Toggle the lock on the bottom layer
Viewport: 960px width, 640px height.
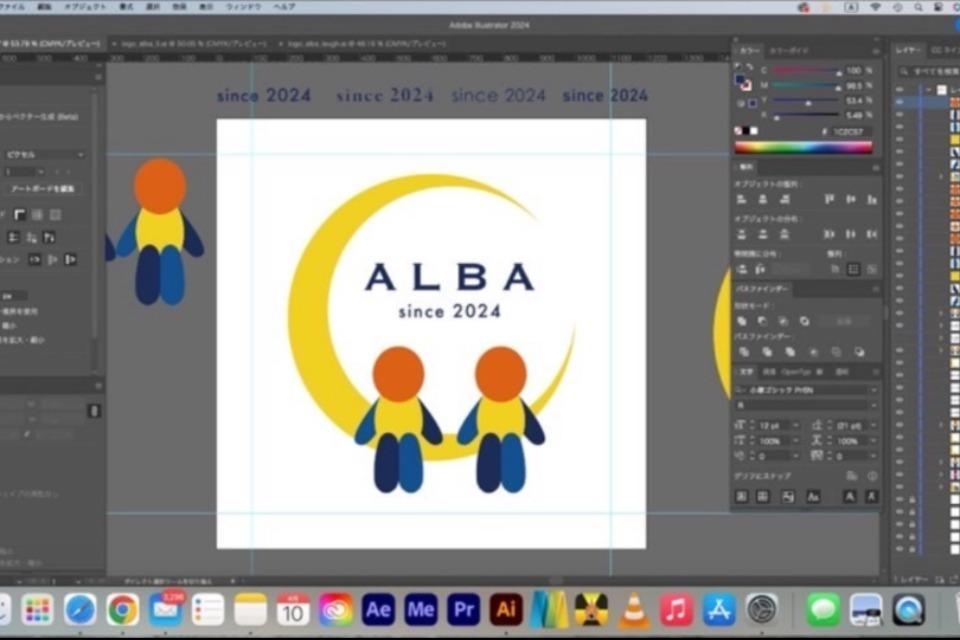point(912,548)
